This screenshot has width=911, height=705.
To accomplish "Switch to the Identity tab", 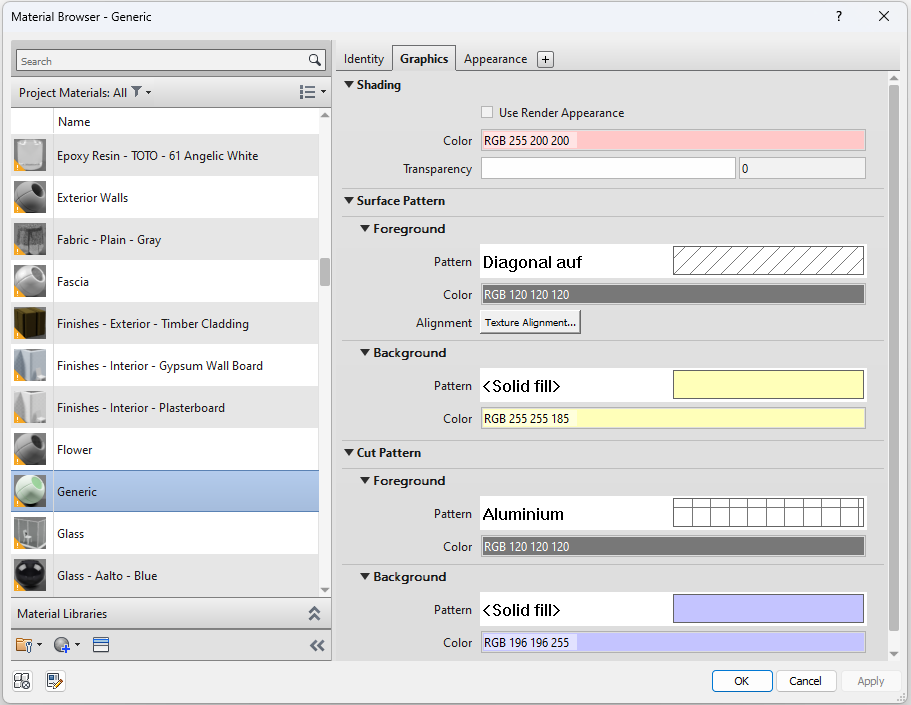I will (364, 59).
